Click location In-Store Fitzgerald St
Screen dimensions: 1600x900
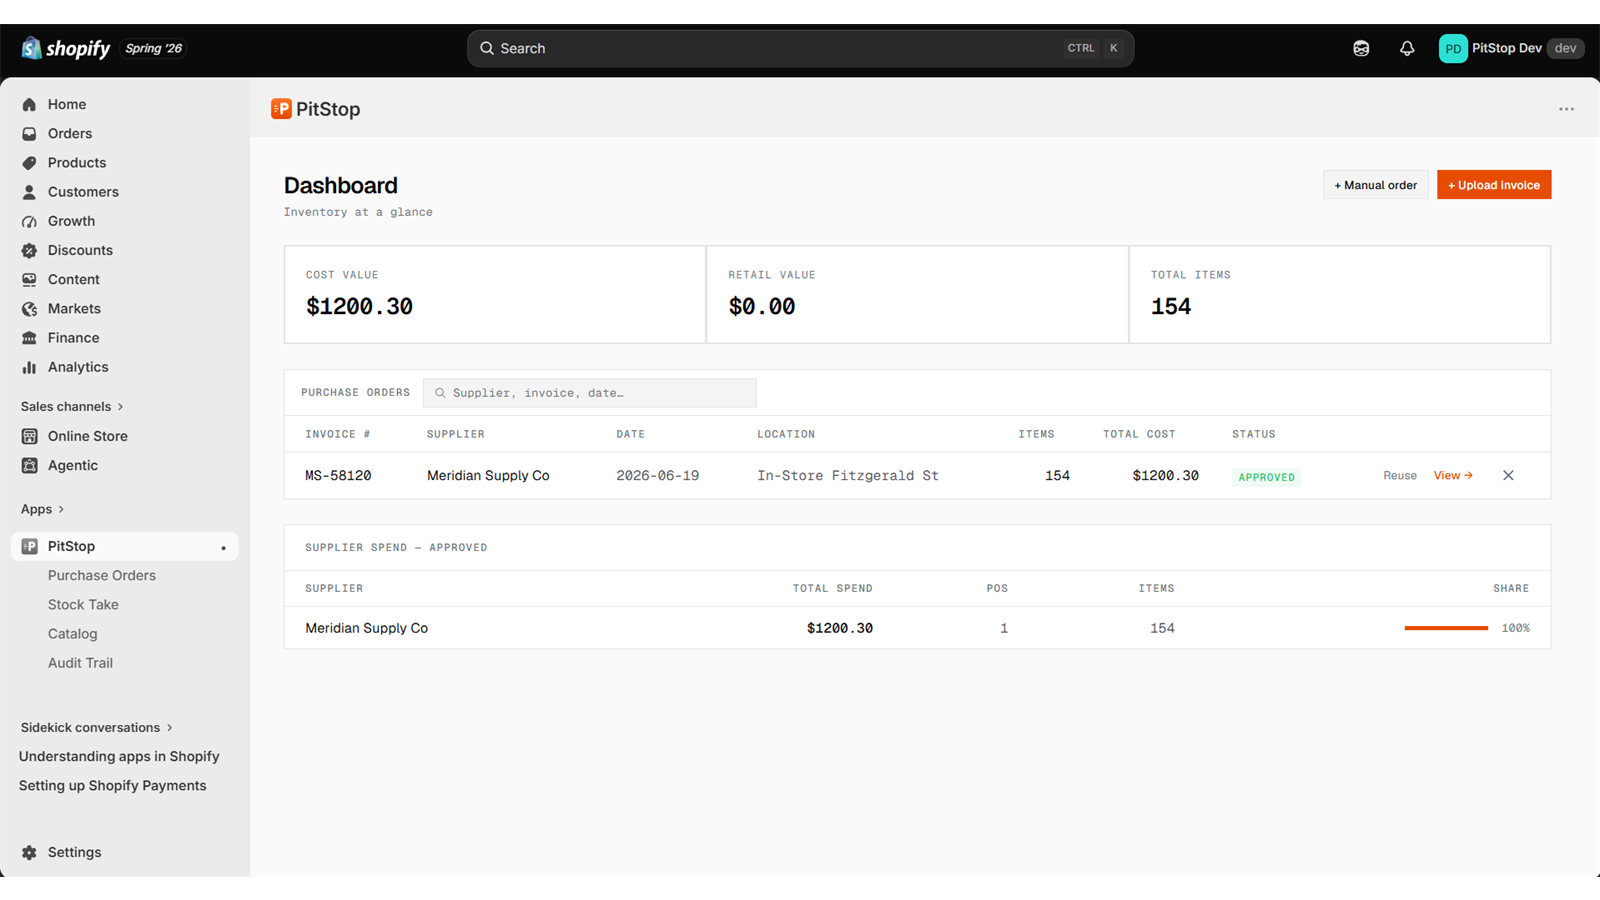tap(848, 475)
